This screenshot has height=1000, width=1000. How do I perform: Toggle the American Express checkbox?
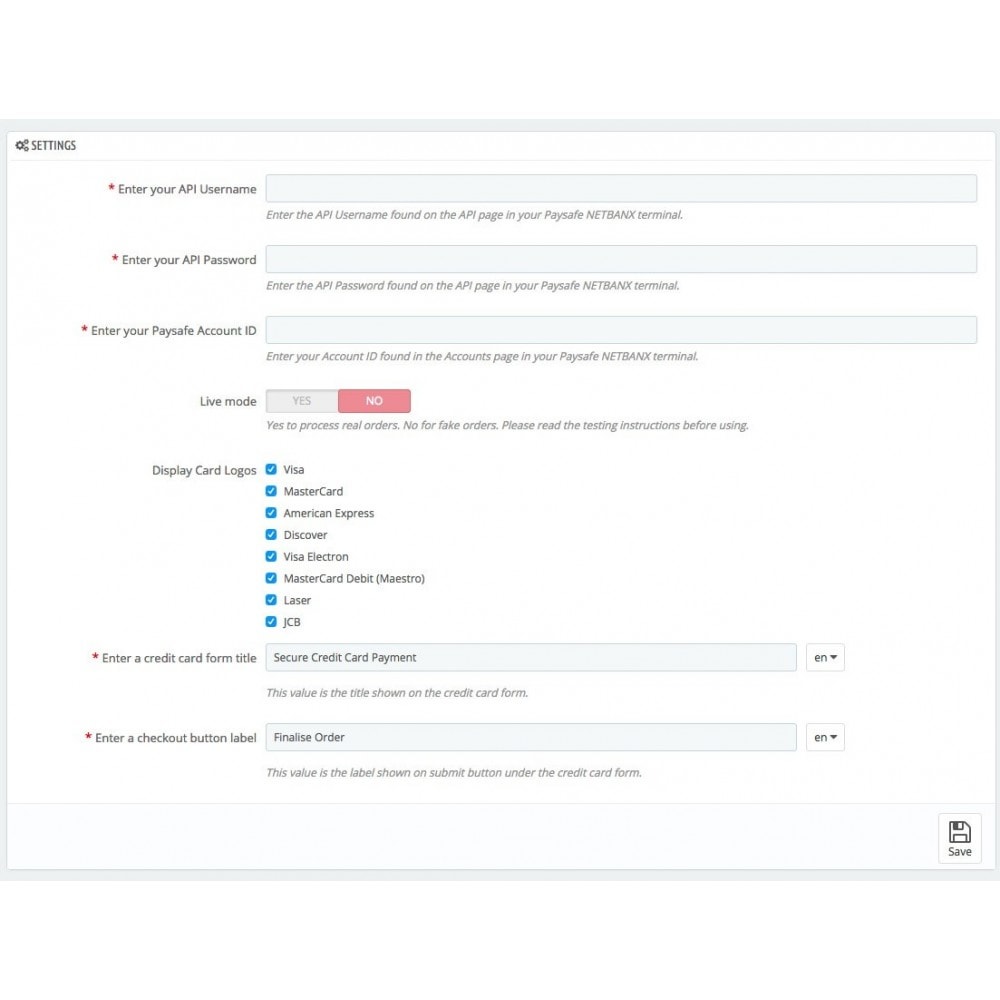point(271,513)
